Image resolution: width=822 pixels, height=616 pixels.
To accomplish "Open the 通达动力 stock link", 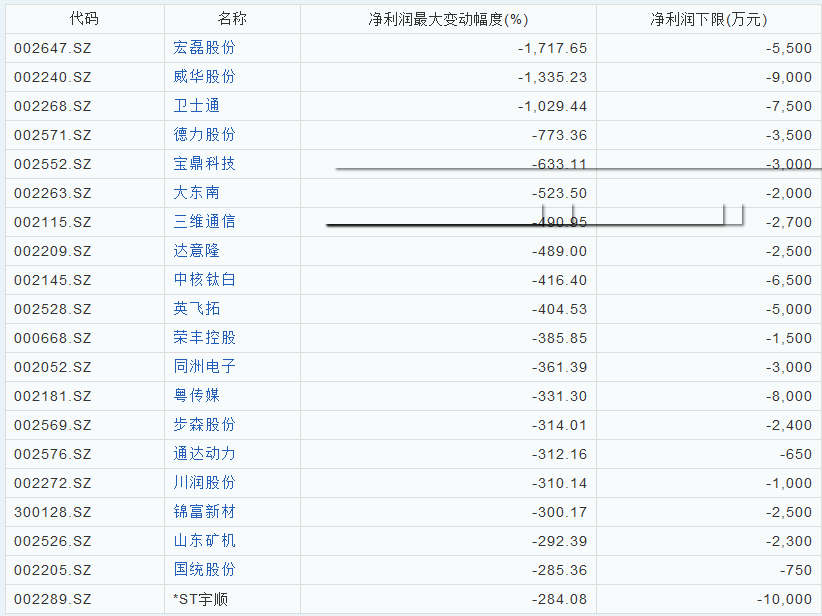I will pyautogui.click(x=204, y=453).
